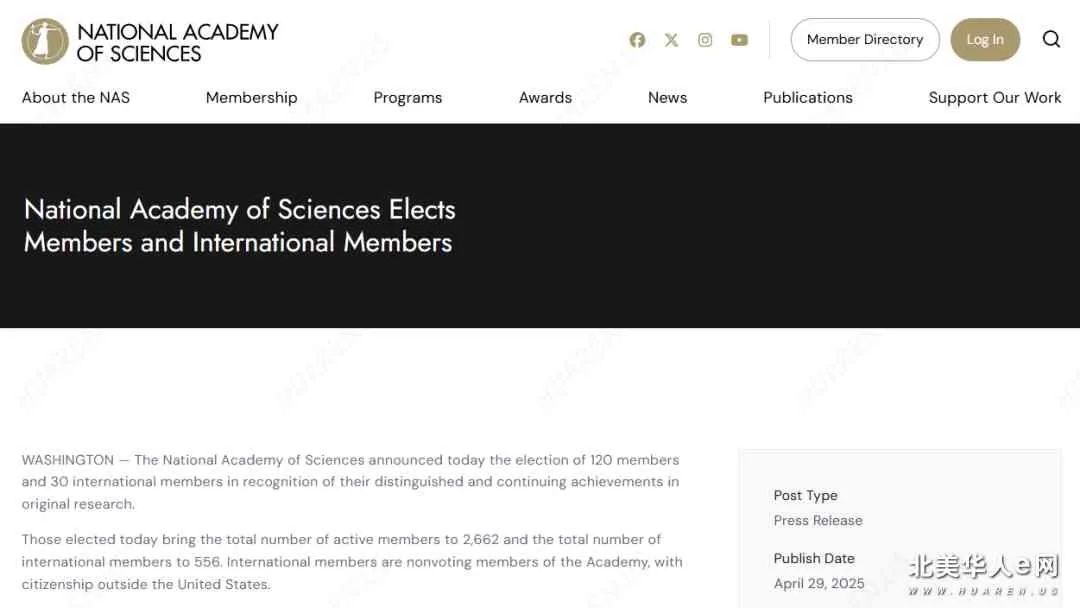The height and width of the screenshot is (608, 1080).
Task: Open the X (Twitter) social icon
Action: (x=672, y=40)
